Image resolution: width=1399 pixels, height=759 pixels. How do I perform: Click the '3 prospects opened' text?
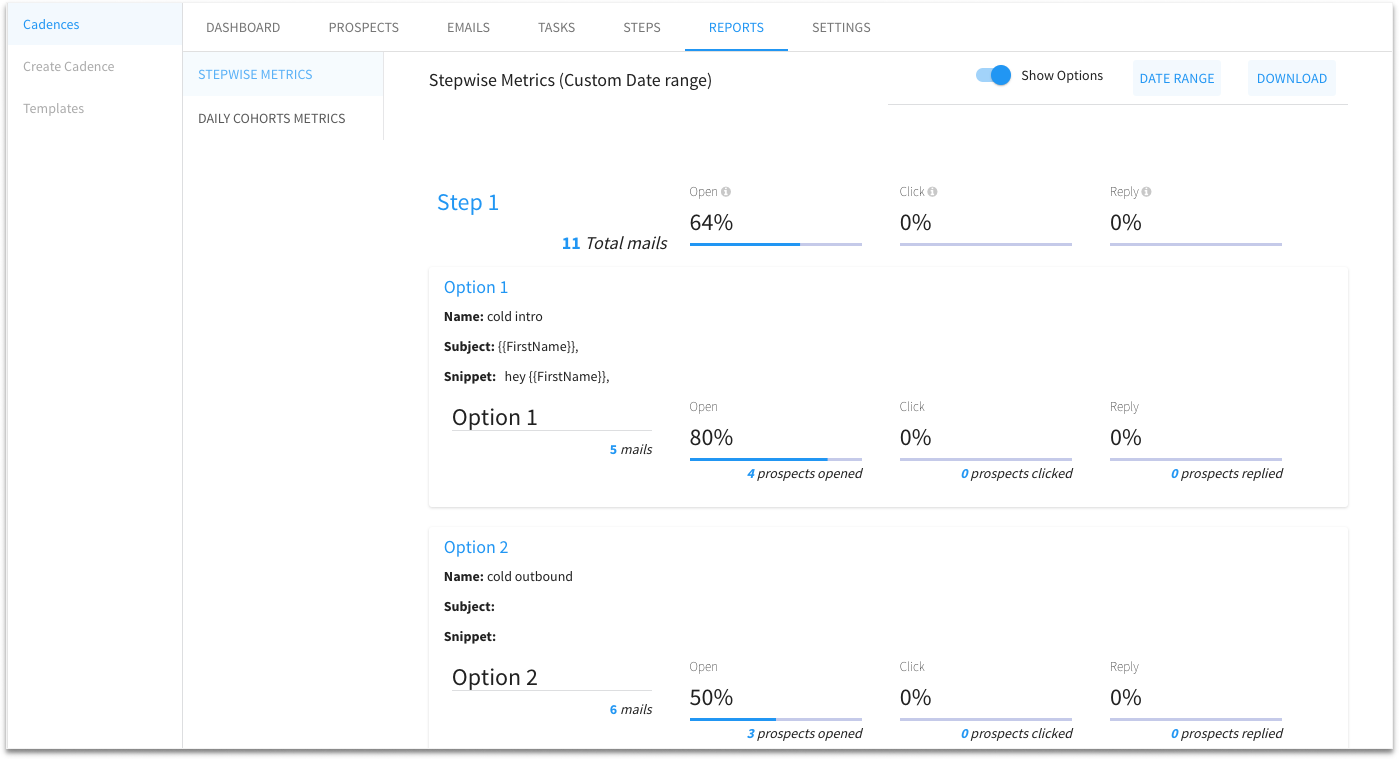(804, 734)
